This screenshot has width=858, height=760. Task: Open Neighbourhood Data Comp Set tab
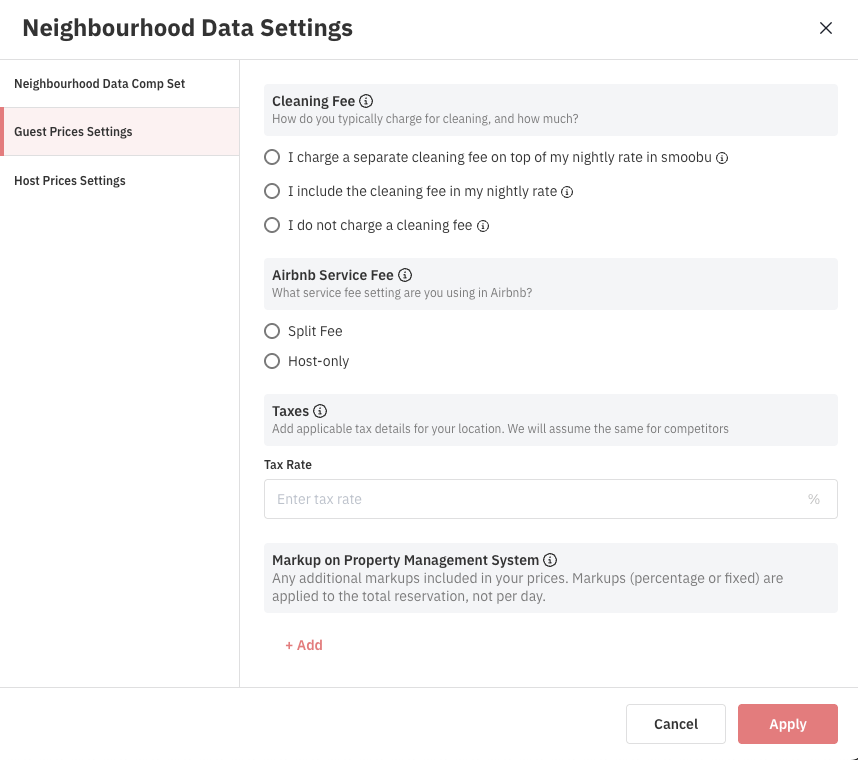coord(100,84)
